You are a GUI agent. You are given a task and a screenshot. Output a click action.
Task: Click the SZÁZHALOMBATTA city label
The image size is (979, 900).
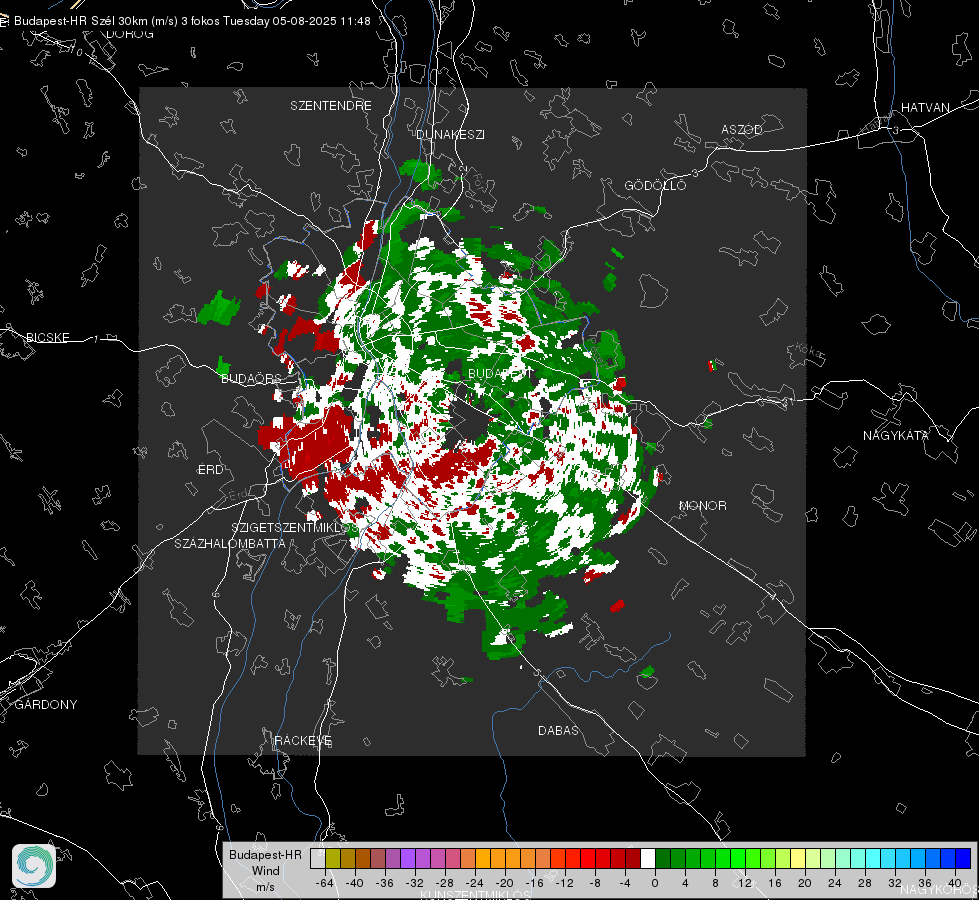tap(230, 543)
